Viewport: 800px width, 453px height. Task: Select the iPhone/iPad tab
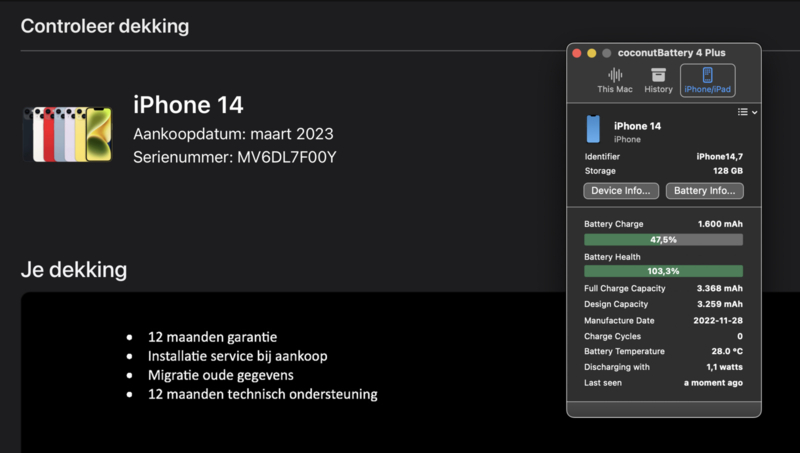[707, 81]
